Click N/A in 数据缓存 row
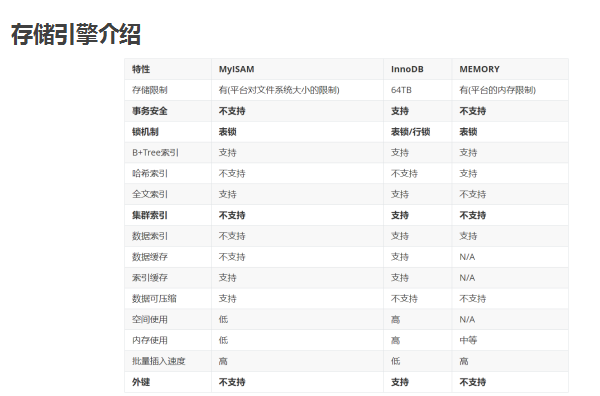 [x=467, y=257]
